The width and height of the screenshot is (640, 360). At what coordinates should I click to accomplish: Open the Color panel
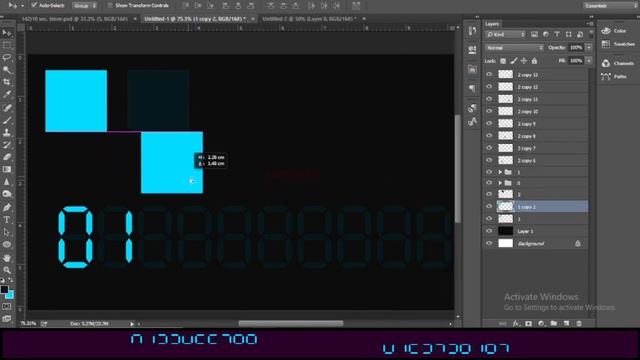[614, 31]
